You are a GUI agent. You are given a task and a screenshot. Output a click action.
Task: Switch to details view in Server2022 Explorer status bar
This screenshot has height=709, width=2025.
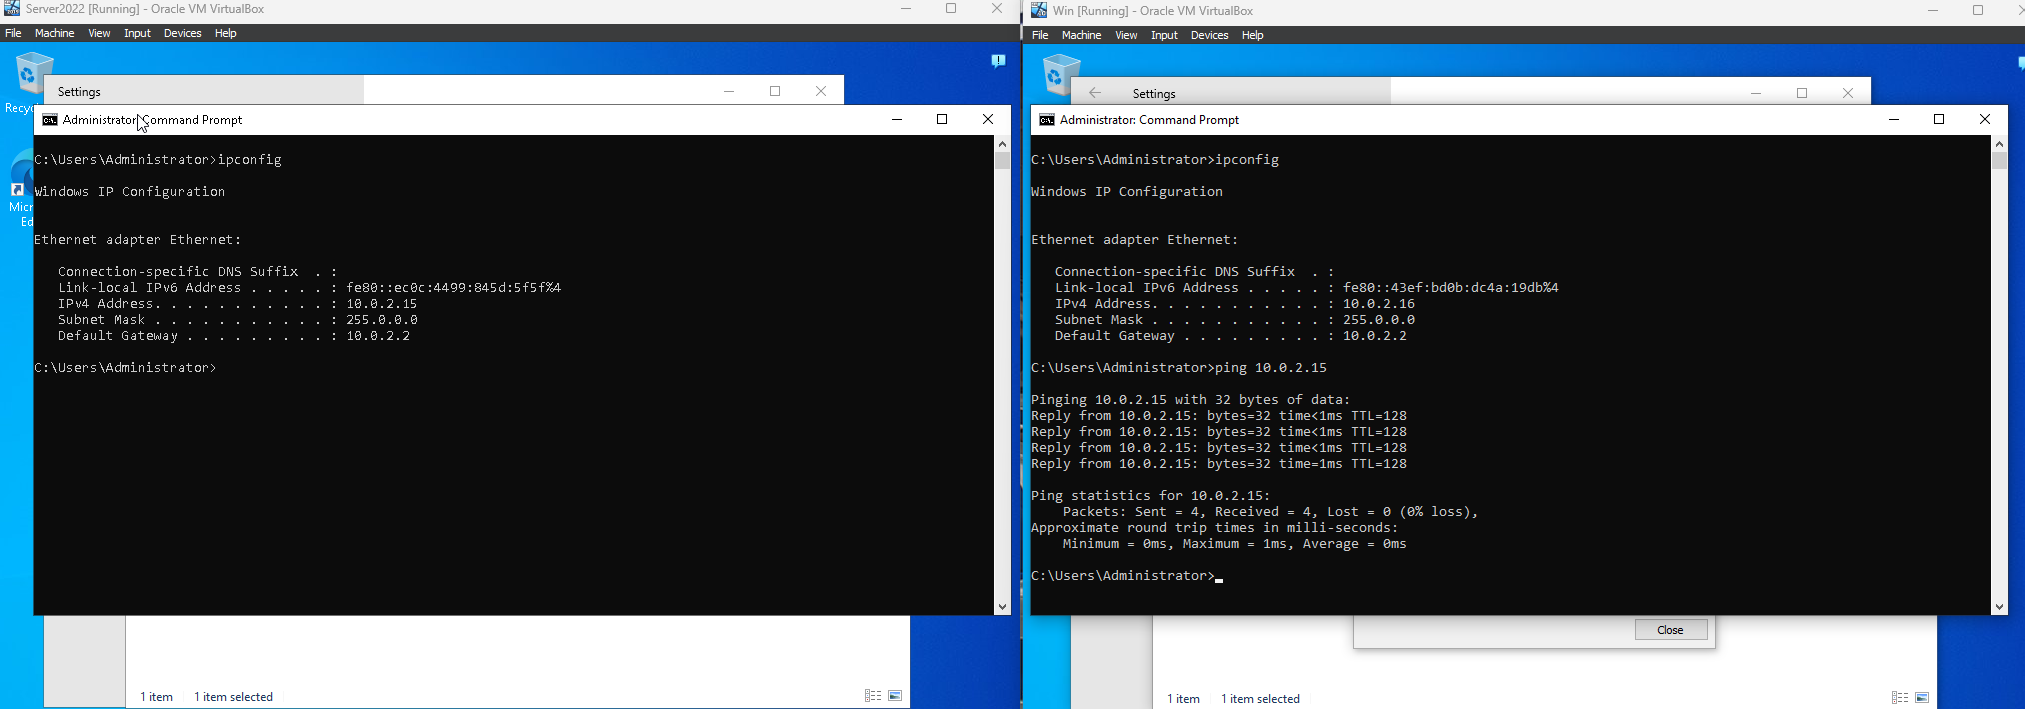pyautogui.click(x=873, y=696)
